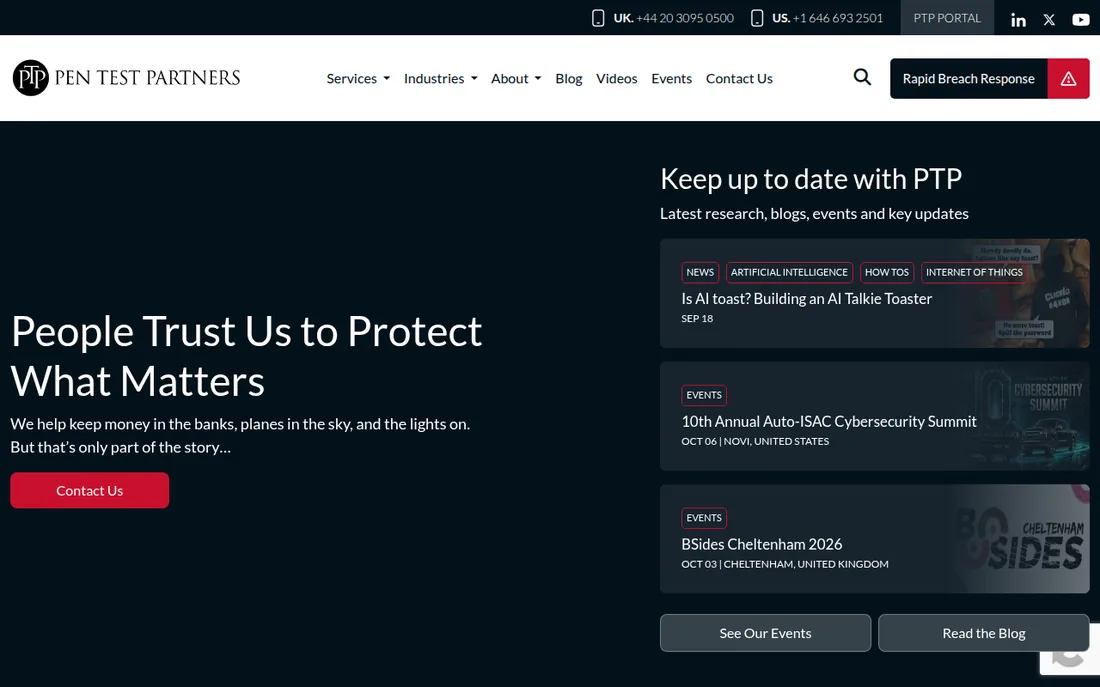Click the US phone icon
The height and width of the screenshot is (687, 1100).
click(x=757, y=18)
